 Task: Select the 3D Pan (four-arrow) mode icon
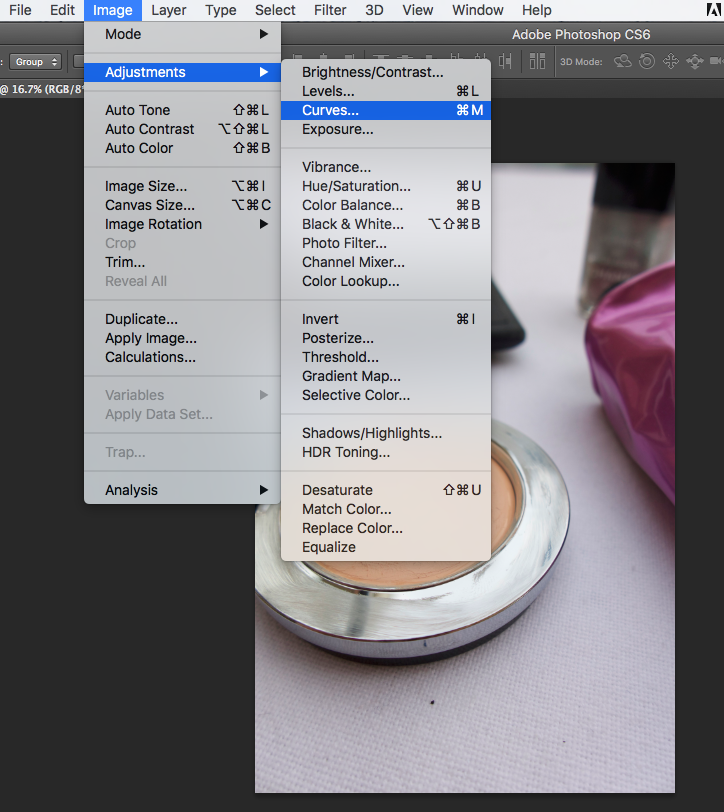[671, 62]
